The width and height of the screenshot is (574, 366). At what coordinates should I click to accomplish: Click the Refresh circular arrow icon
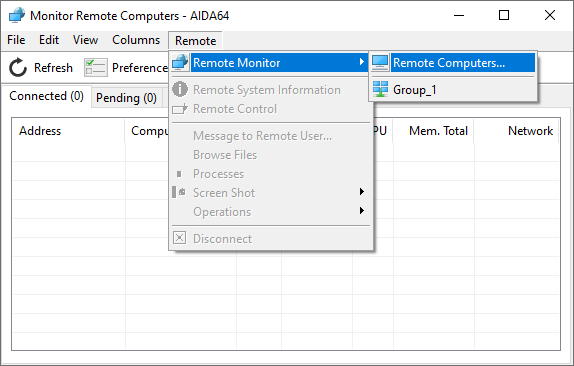pyautogui.click(x=18, y=68)
